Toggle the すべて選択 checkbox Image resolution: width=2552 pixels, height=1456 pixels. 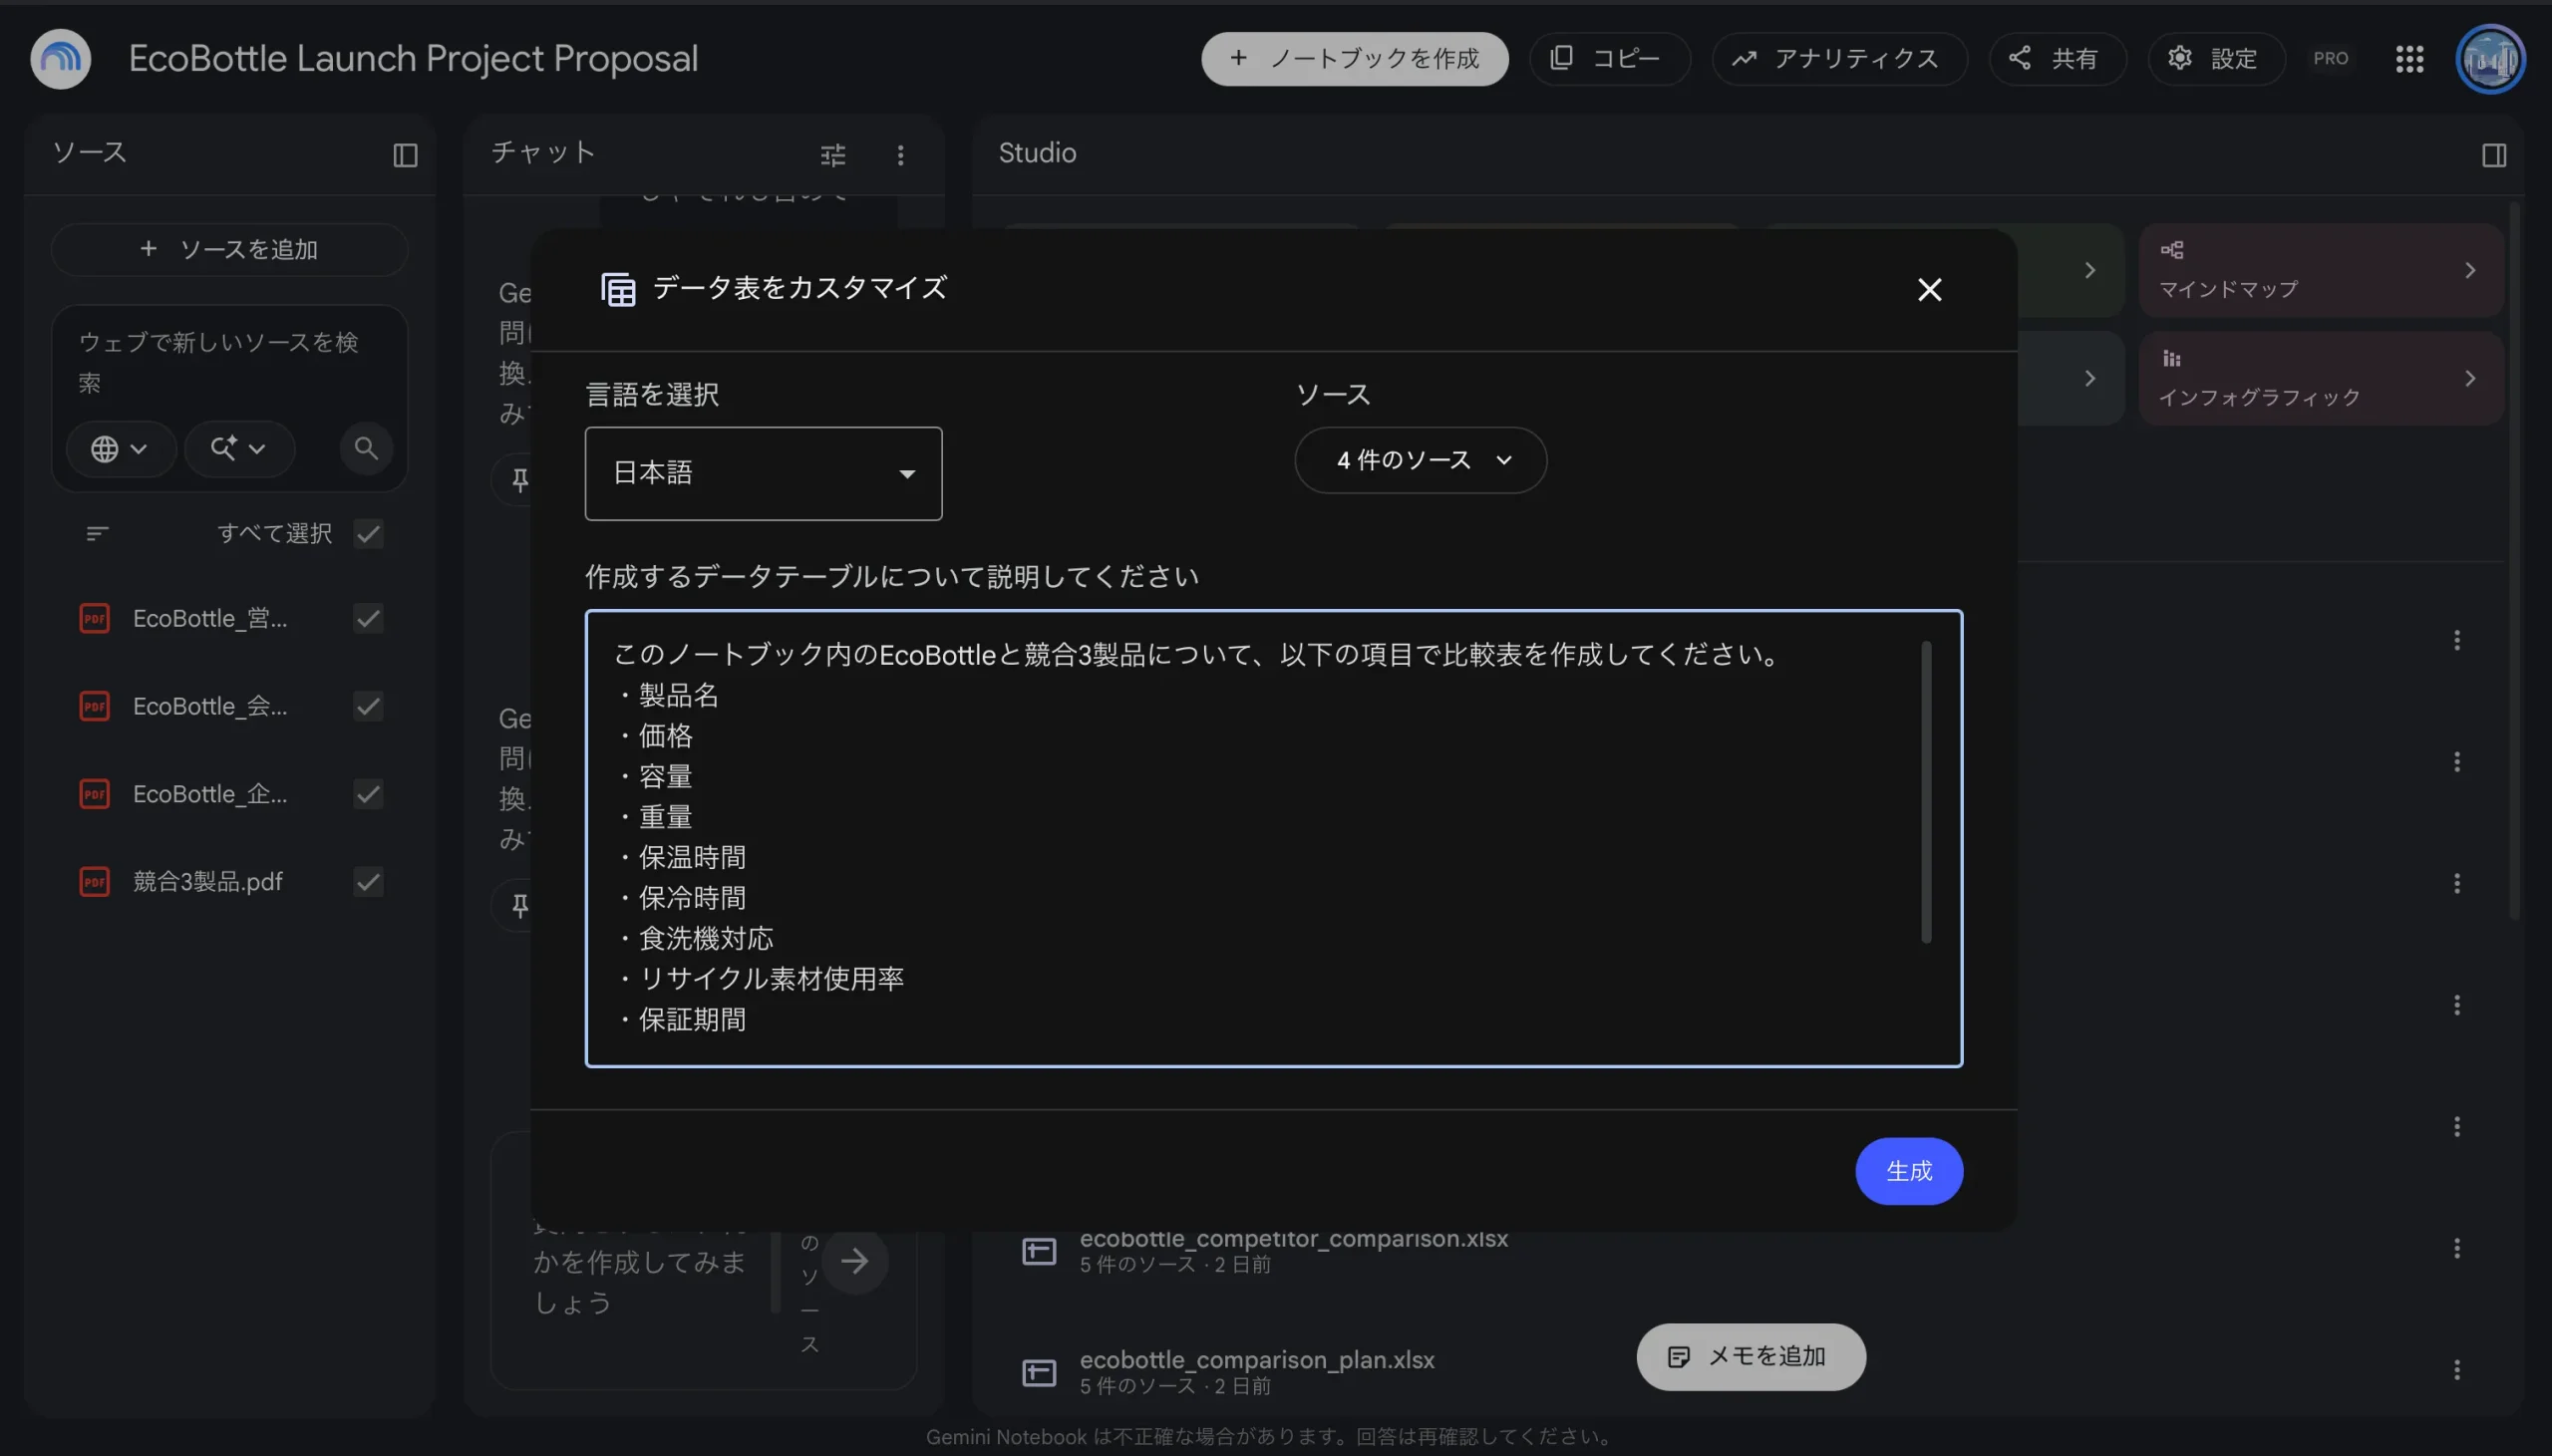pos(368,533)
